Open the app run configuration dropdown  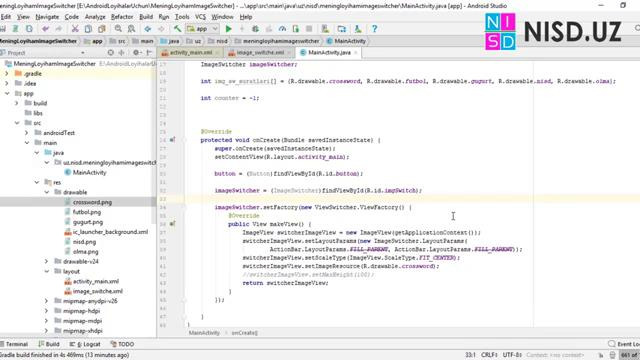point(202,29)
